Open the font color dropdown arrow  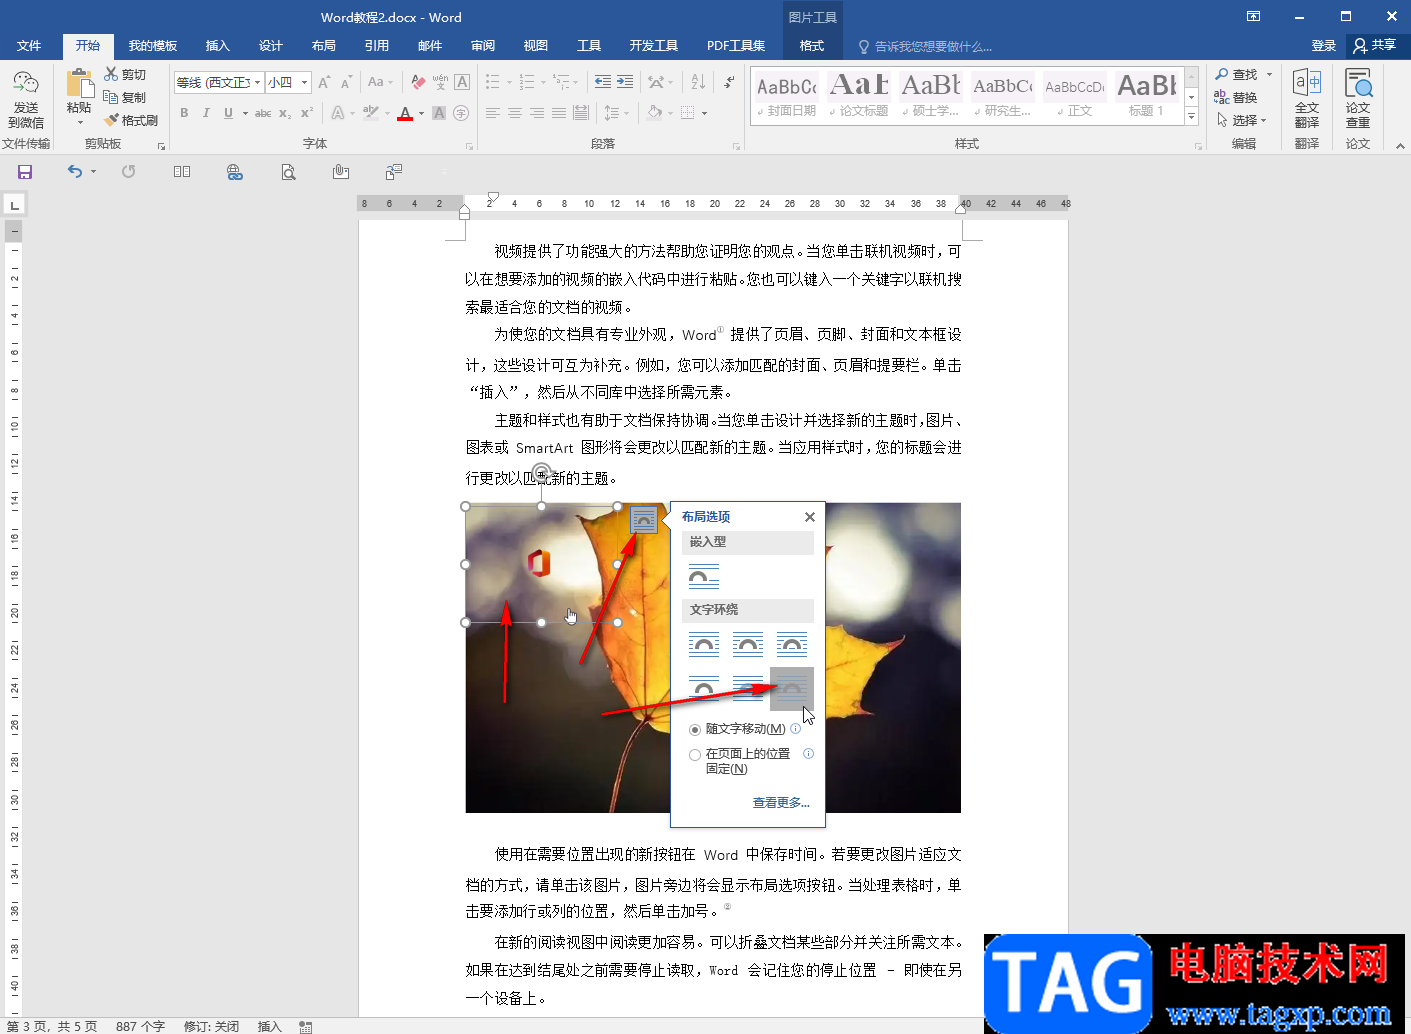tap(421, 113)
